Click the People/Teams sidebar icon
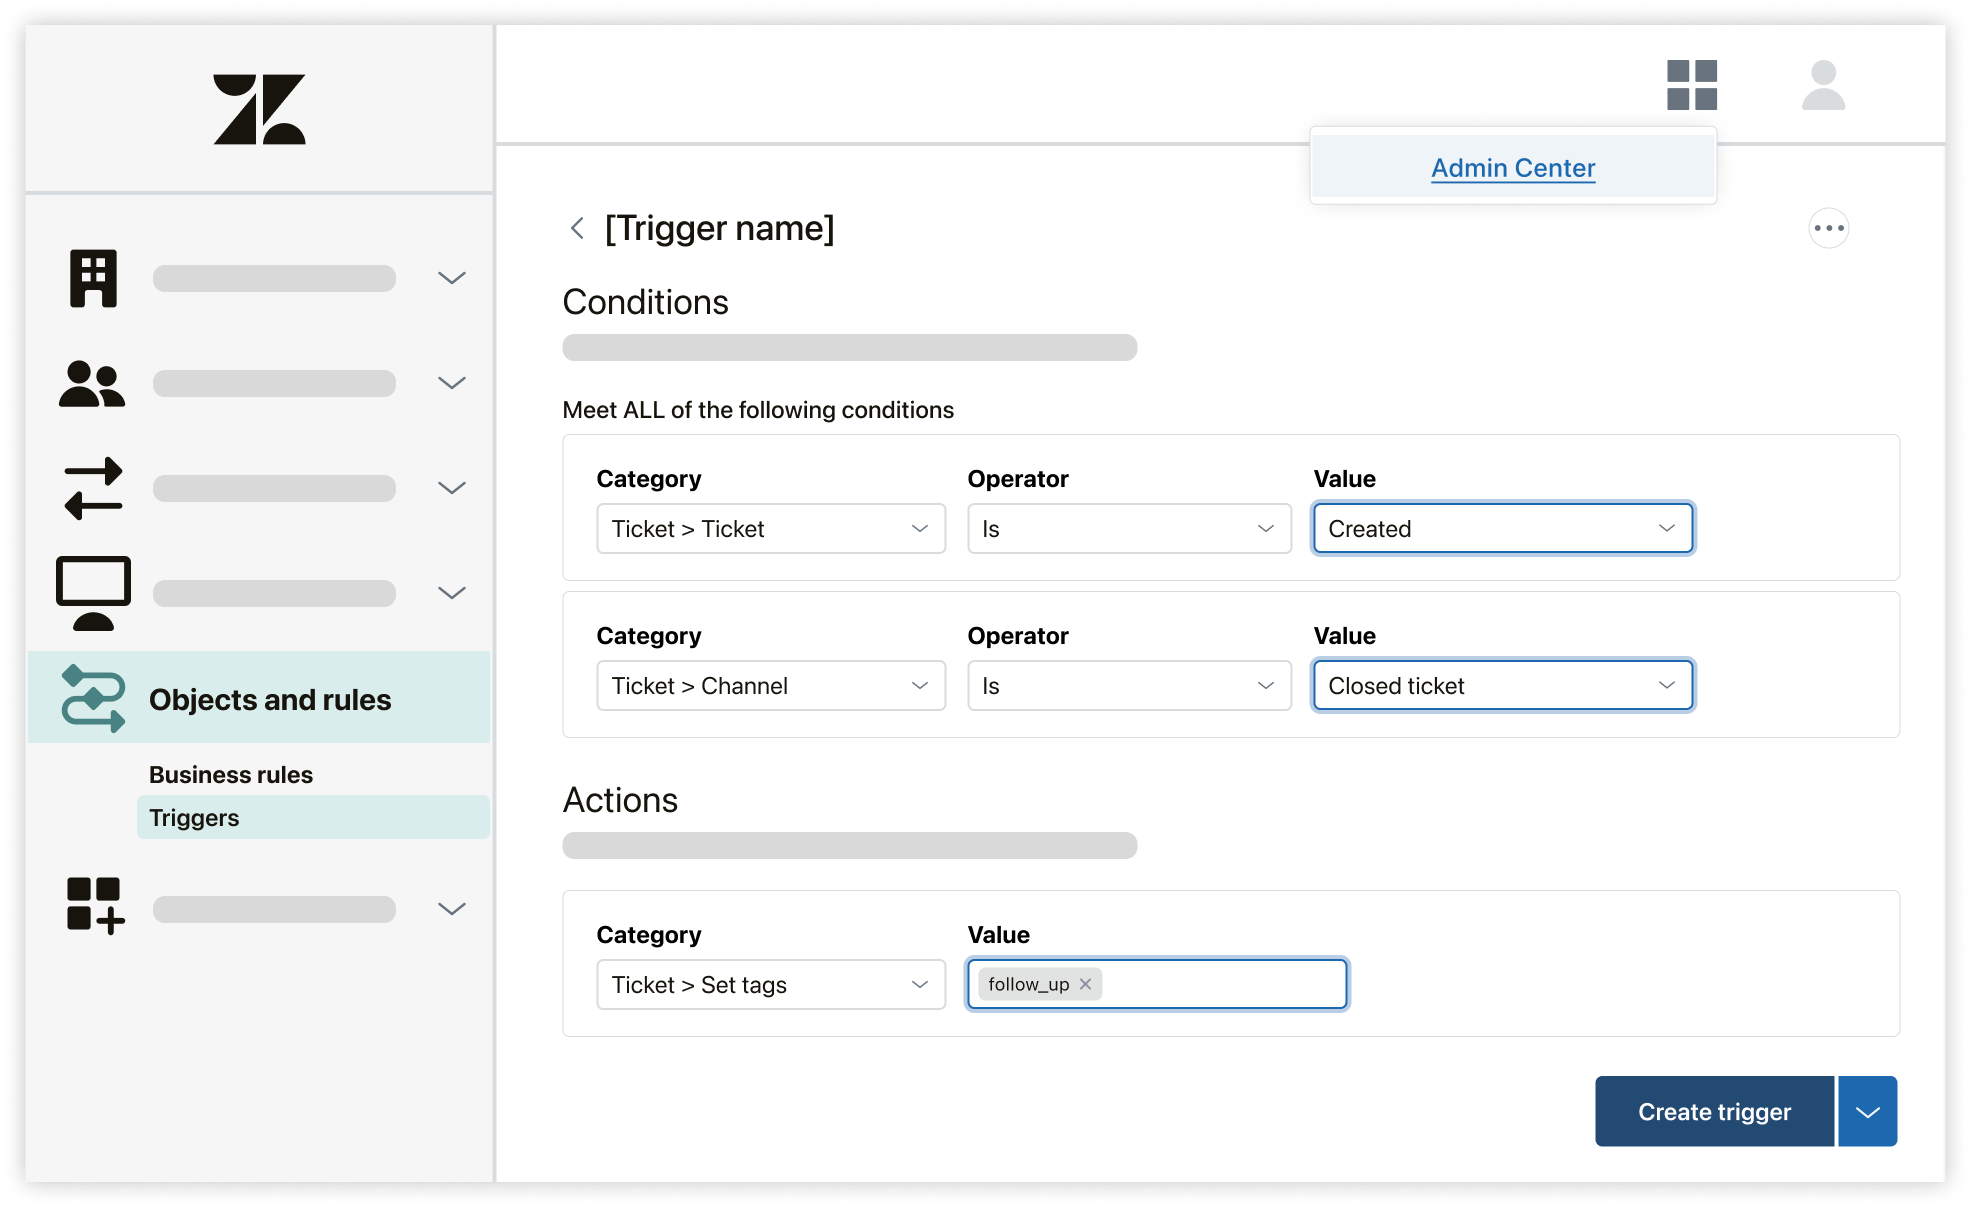The height and width of the screenshot is (1207, 1971). (93, 382)
